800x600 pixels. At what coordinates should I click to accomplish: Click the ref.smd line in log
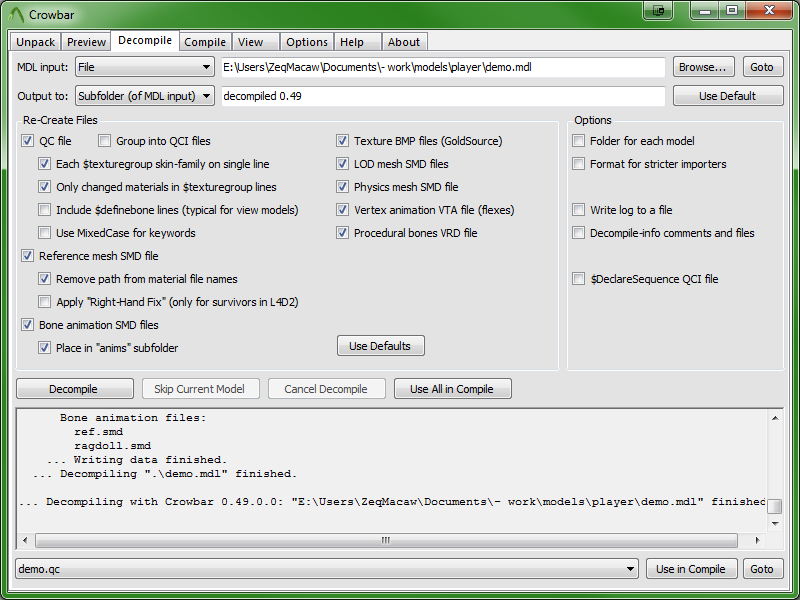point(98,432)
